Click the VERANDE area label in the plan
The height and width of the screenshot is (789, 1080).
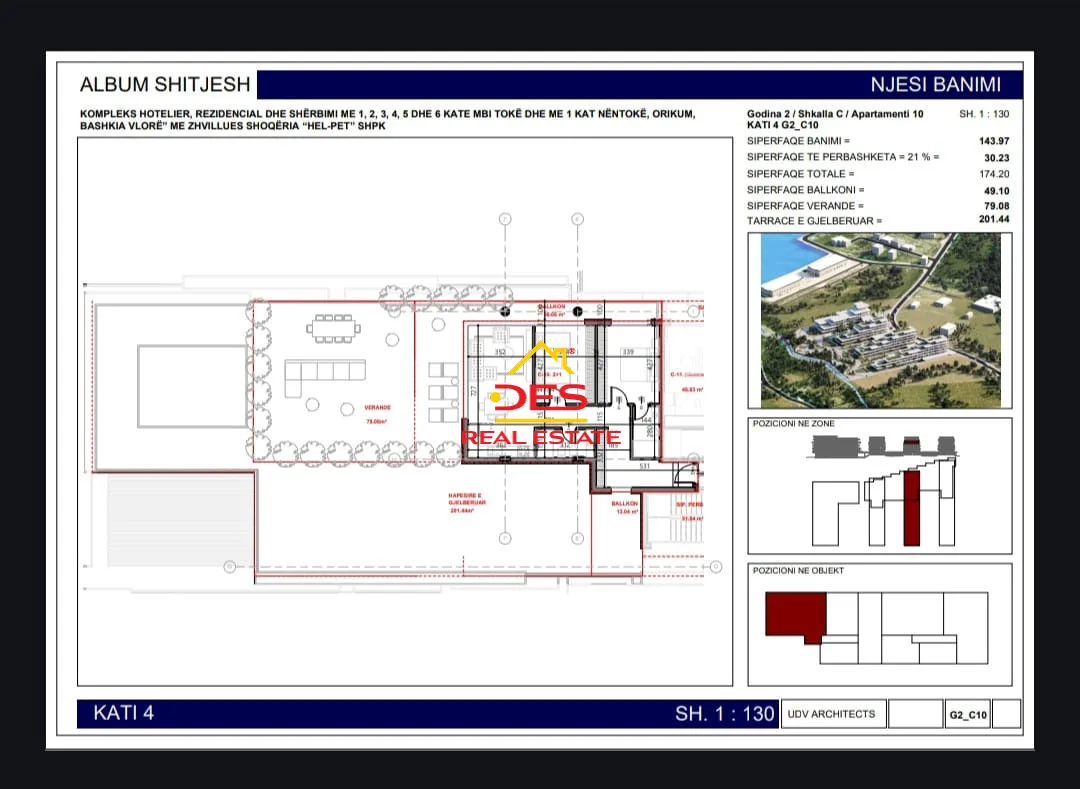pyautogui.click(x=377, y=408)
